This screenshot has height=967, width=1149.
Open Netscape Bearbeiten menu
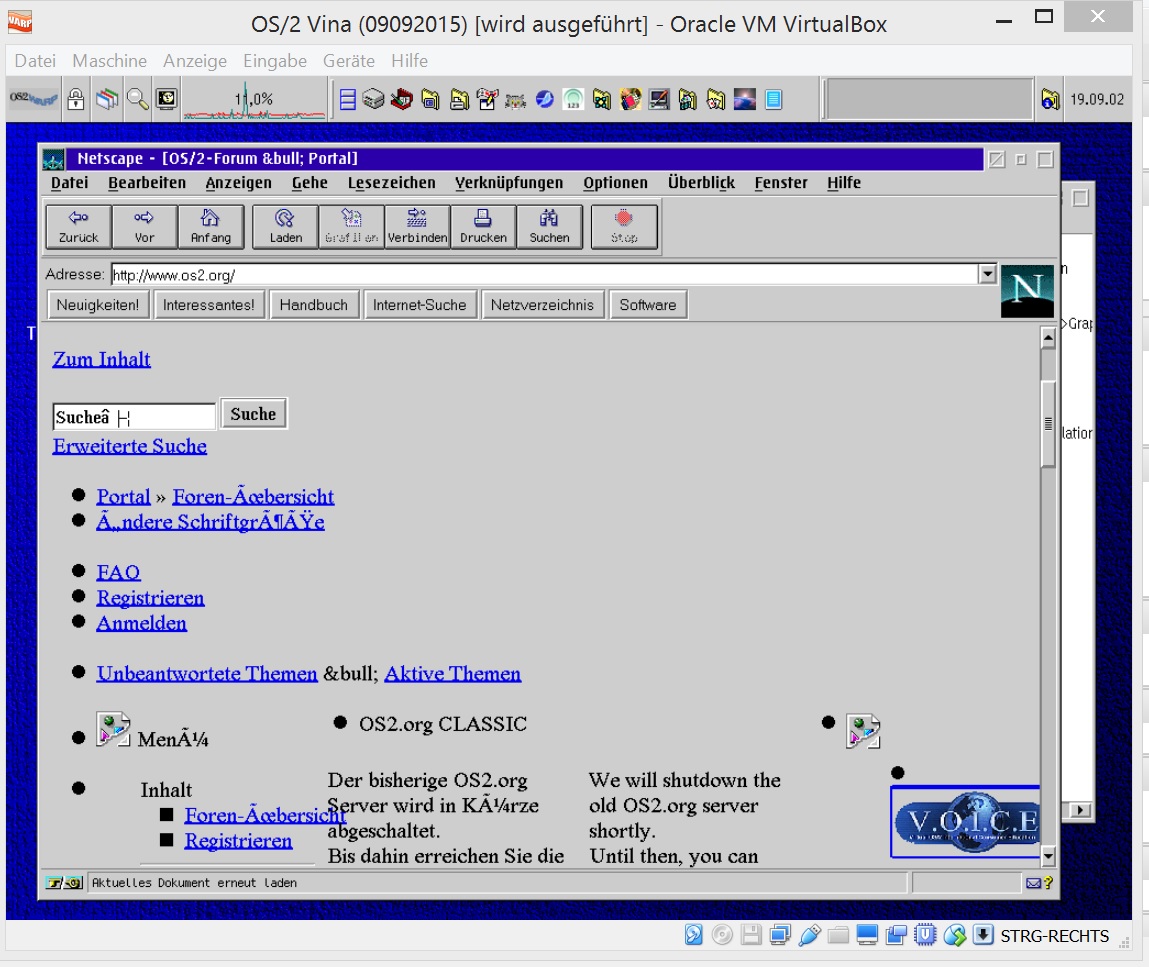(x=147, y=182)
